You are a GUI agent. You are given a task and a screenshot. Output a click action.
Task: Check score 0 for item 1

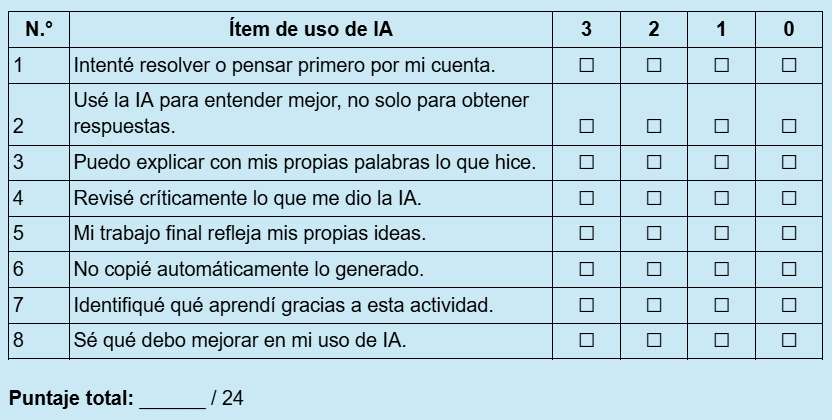tap(789, 66)
